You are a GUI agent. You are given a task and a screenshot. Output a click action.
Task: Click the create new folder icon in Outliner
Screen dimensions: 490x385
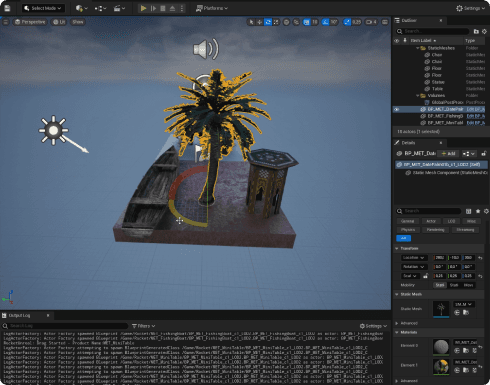click(476, 31)
